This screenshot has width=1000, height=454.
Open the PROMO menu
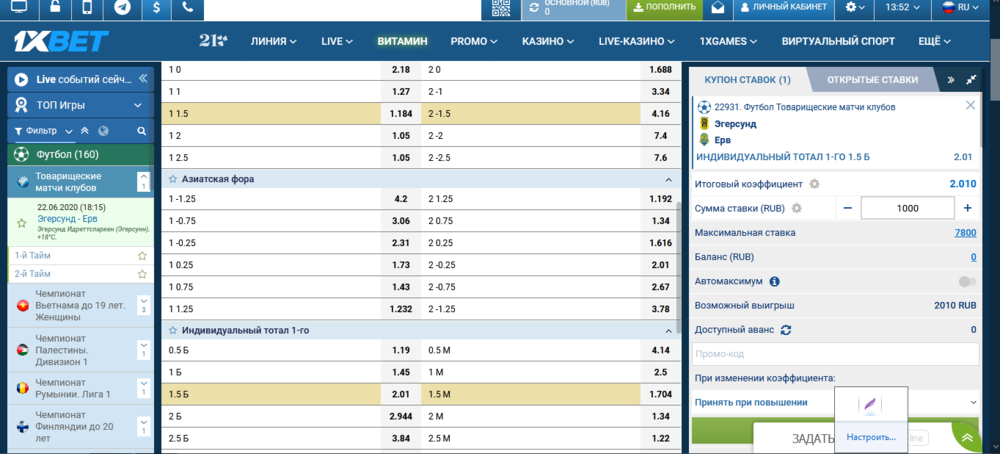coord(474,41)
